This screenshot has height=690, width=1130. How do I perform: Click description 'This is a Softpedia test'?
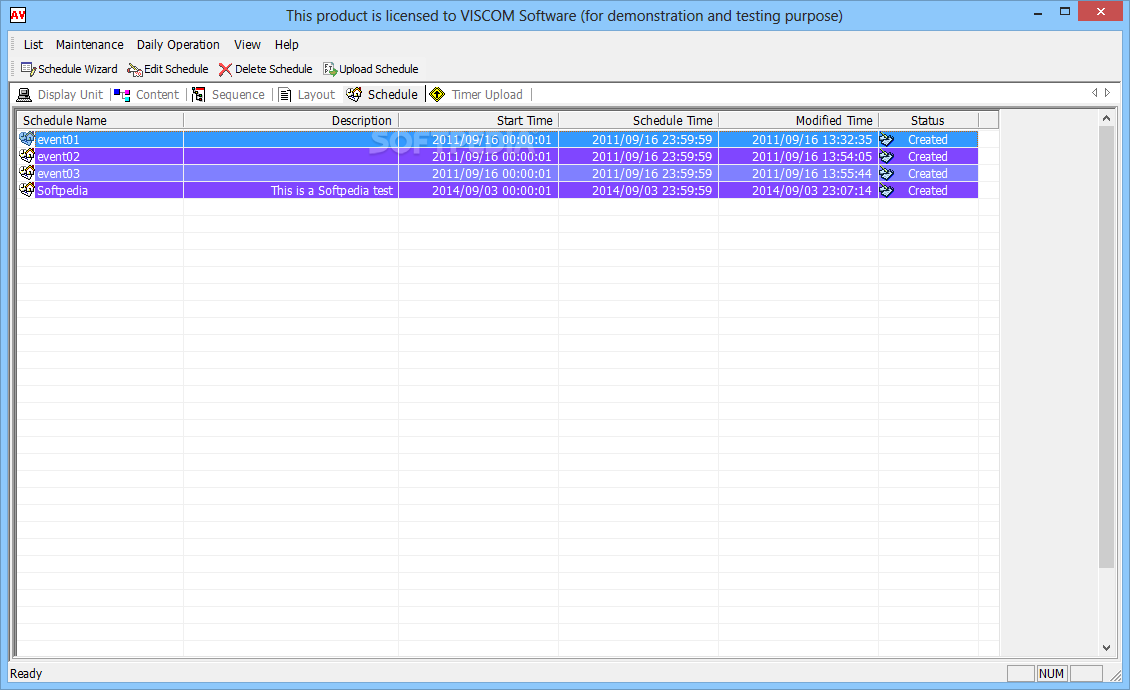[332, 190]
